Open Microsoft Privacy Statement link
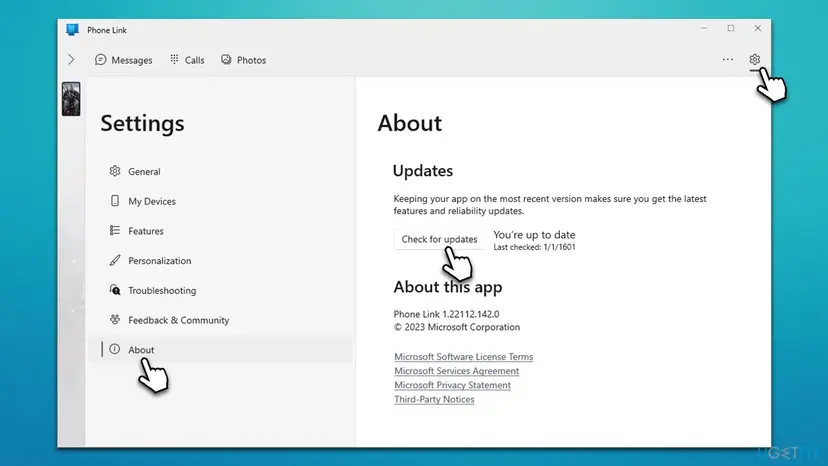Viewport: 828px width, 466px height. pos(453,385)
